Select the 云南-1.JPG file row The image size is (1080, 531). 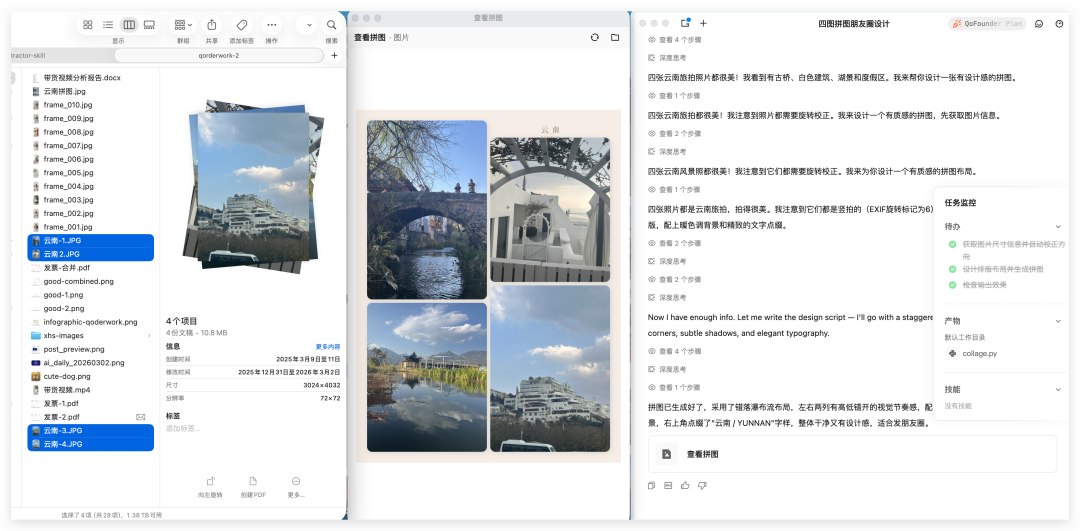[91, 240]
